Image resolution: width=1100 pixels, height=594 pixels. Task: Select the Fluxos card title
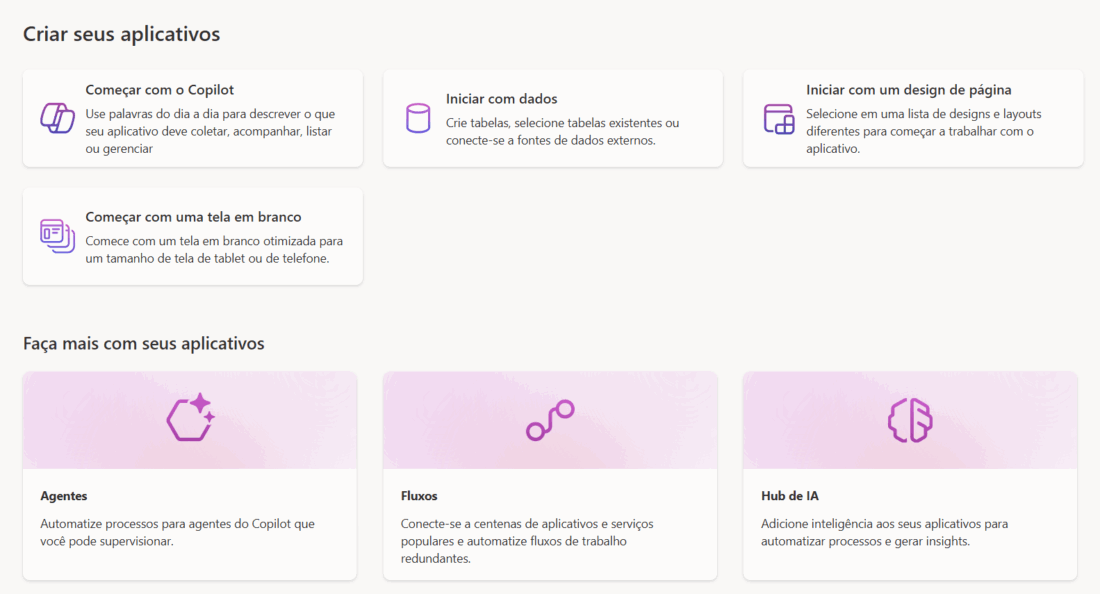(419, 496)
